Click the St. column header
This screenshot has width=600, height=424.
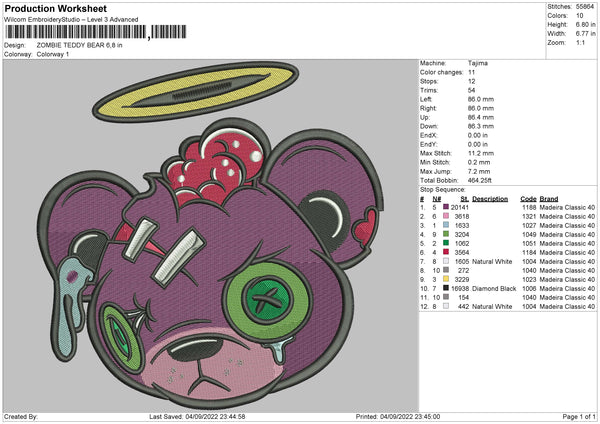465,199
